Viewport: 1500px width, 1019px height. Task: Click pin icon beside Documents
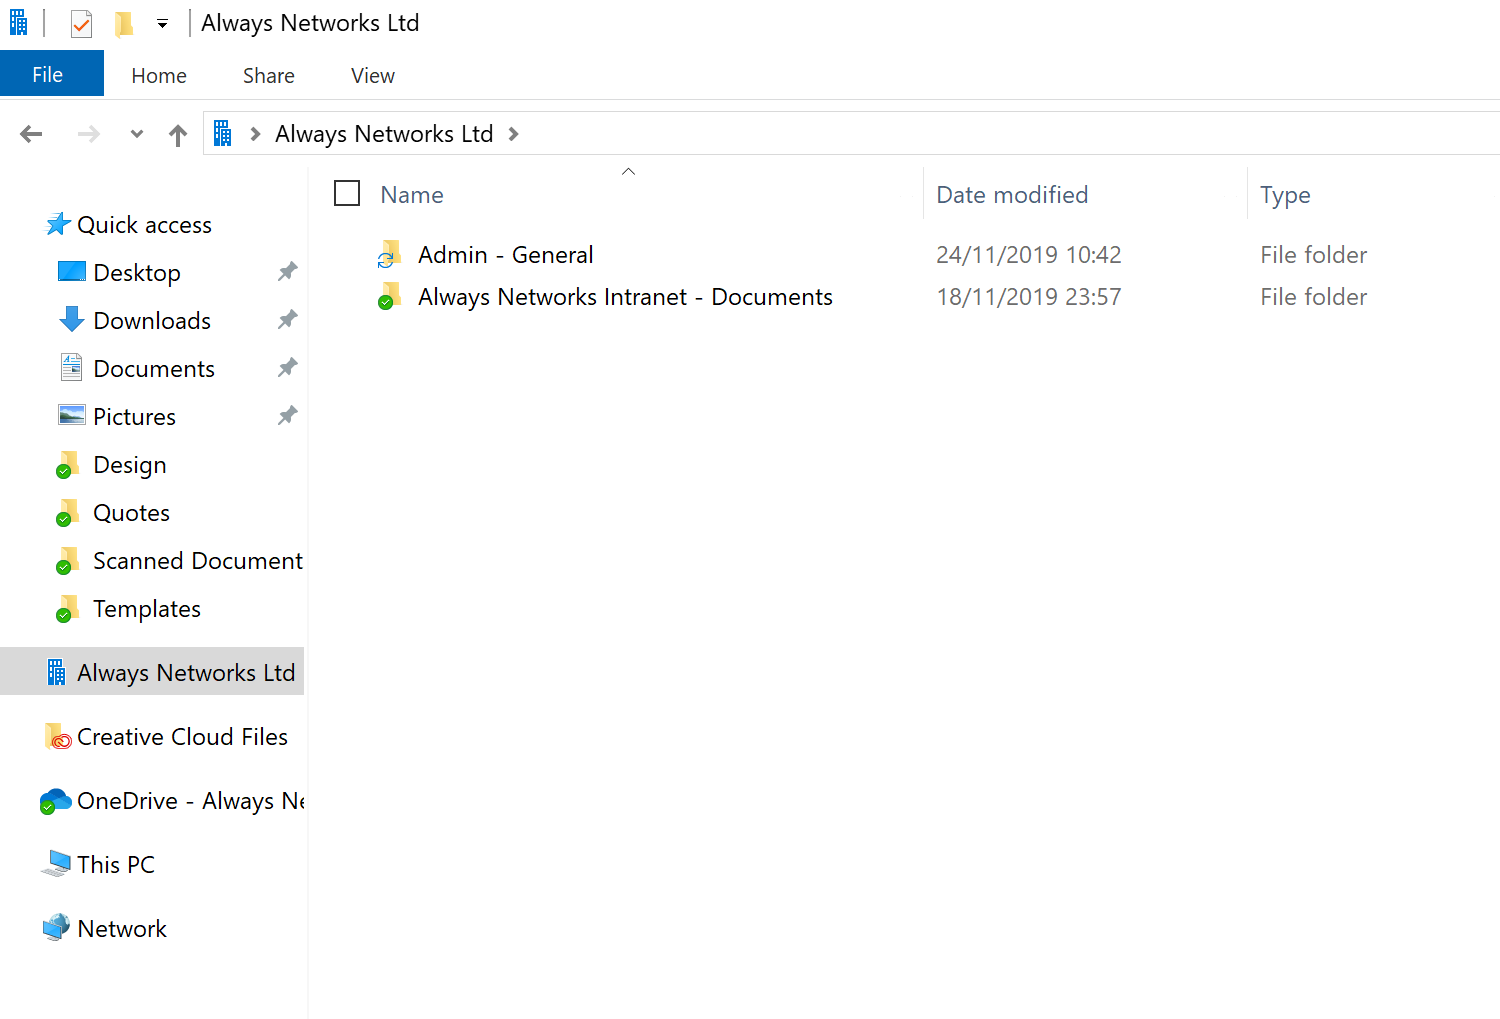click(288, 368)
